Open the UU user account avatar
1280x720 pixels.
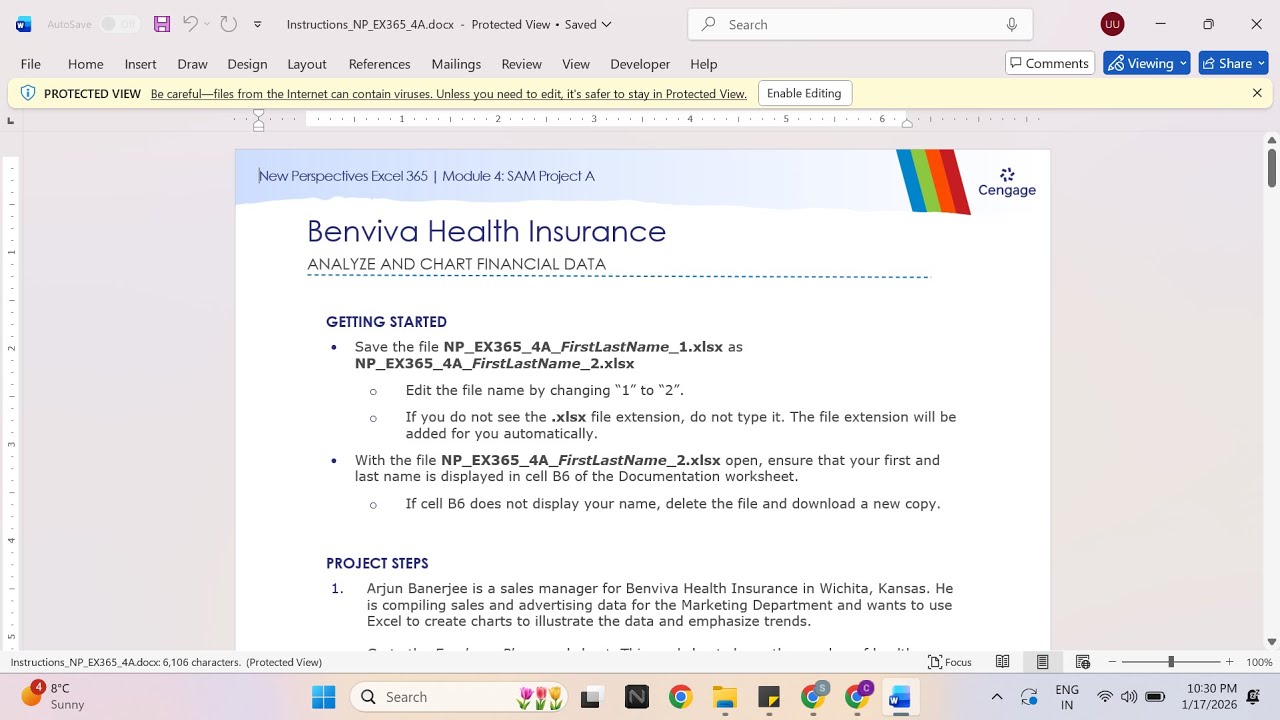pos(1112,24)
